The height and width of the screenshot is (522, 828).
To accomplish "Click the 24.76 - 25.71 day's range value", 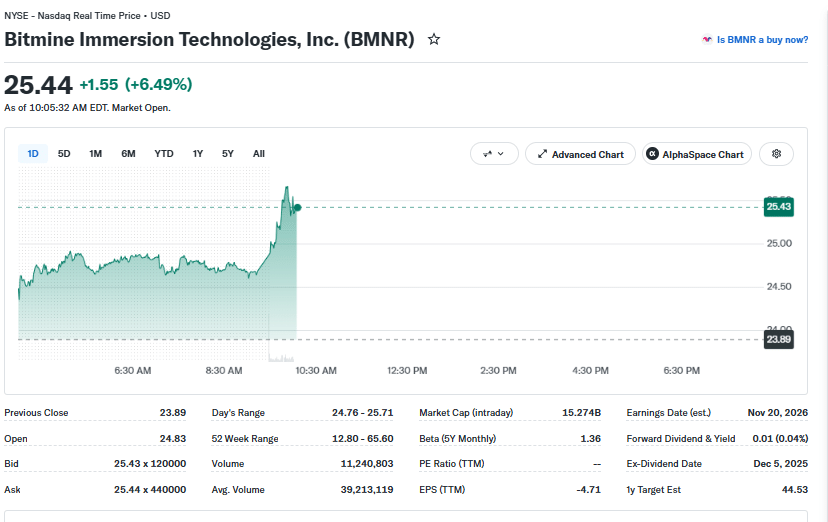I will pyautogui.click(x=363, y=413).
